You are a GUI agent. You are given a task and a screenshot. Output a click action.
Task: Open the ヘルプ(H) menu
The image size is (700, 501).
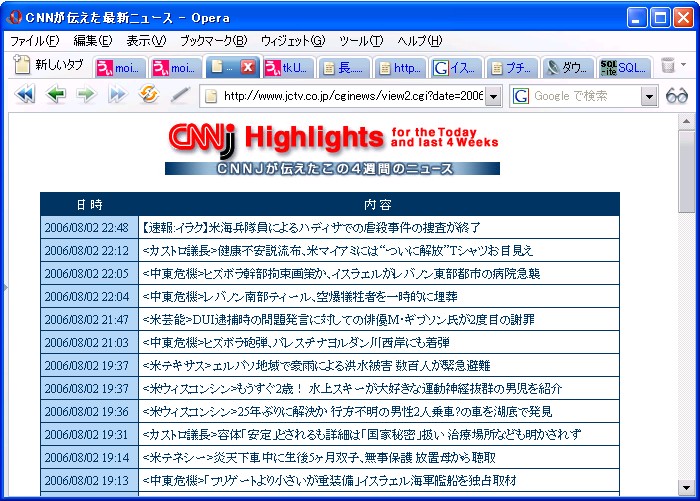(x=420, y=41)
